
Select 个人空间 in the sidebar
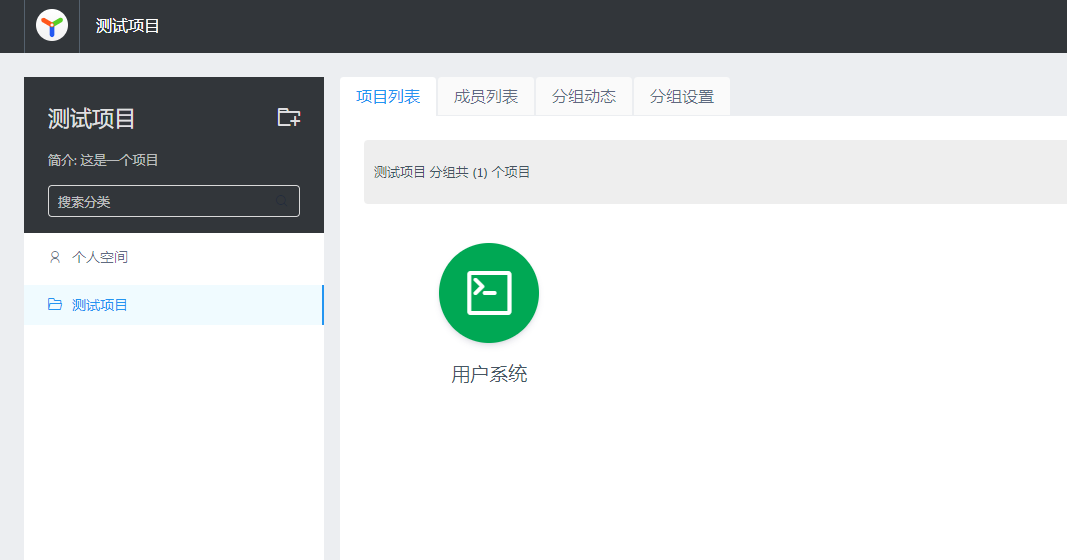[174, 257]
